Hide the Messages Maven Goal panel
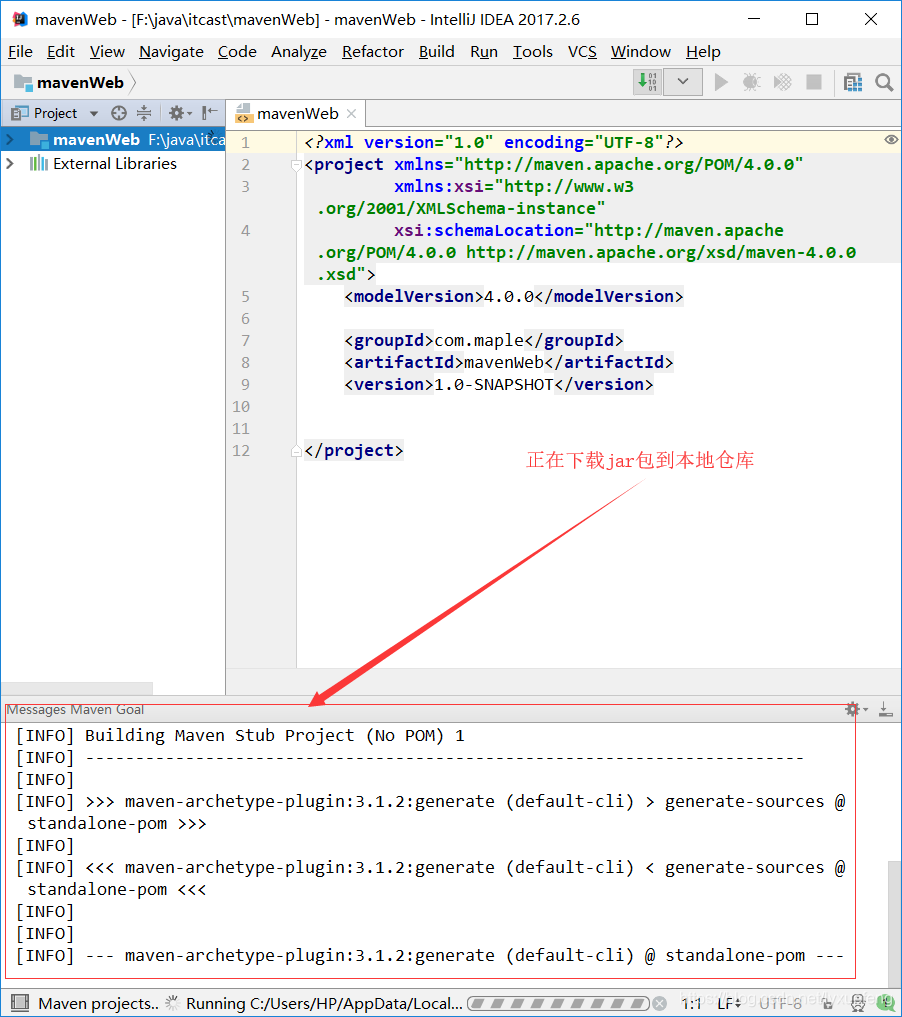 (x=886, y=709)
